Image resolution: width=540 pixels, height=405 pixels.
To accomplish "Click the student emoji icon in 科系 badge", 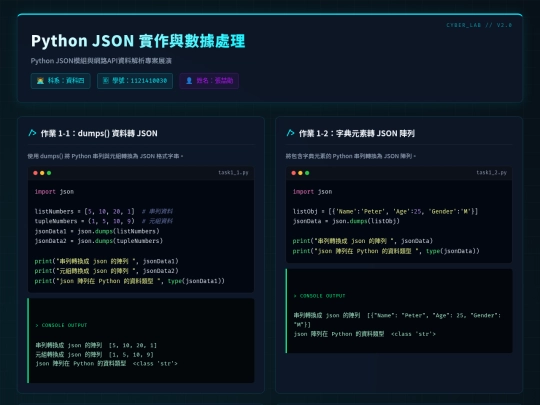I will coord(40,81).
